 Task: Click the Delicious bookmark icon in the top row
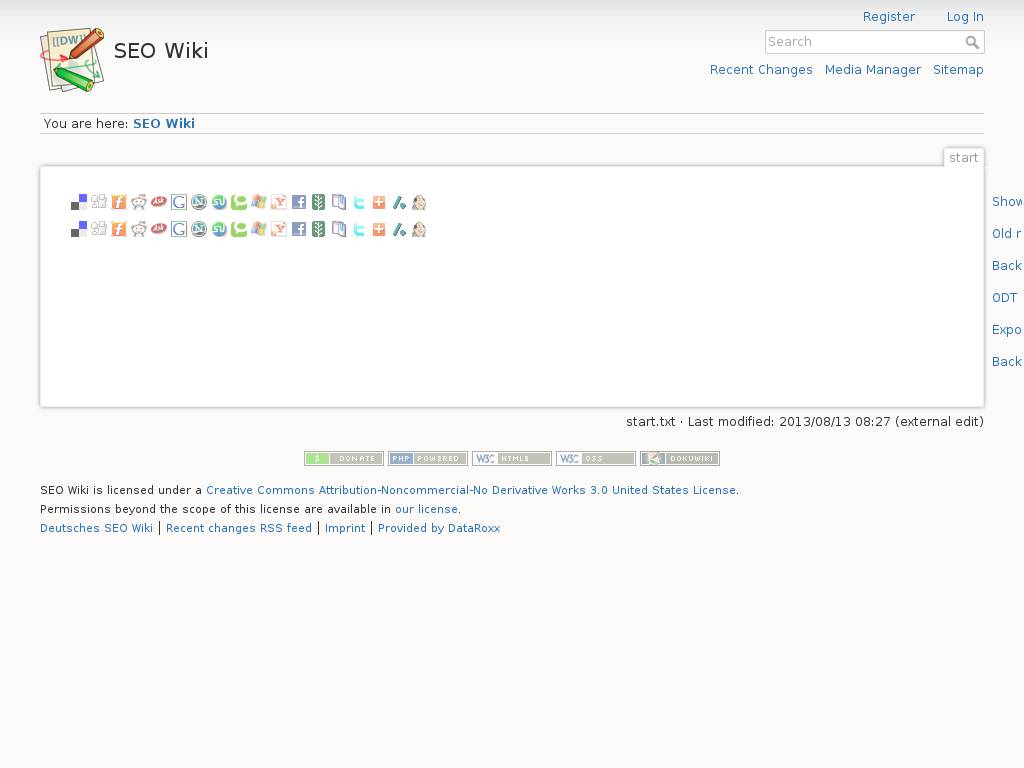click(x=79, y=202)
